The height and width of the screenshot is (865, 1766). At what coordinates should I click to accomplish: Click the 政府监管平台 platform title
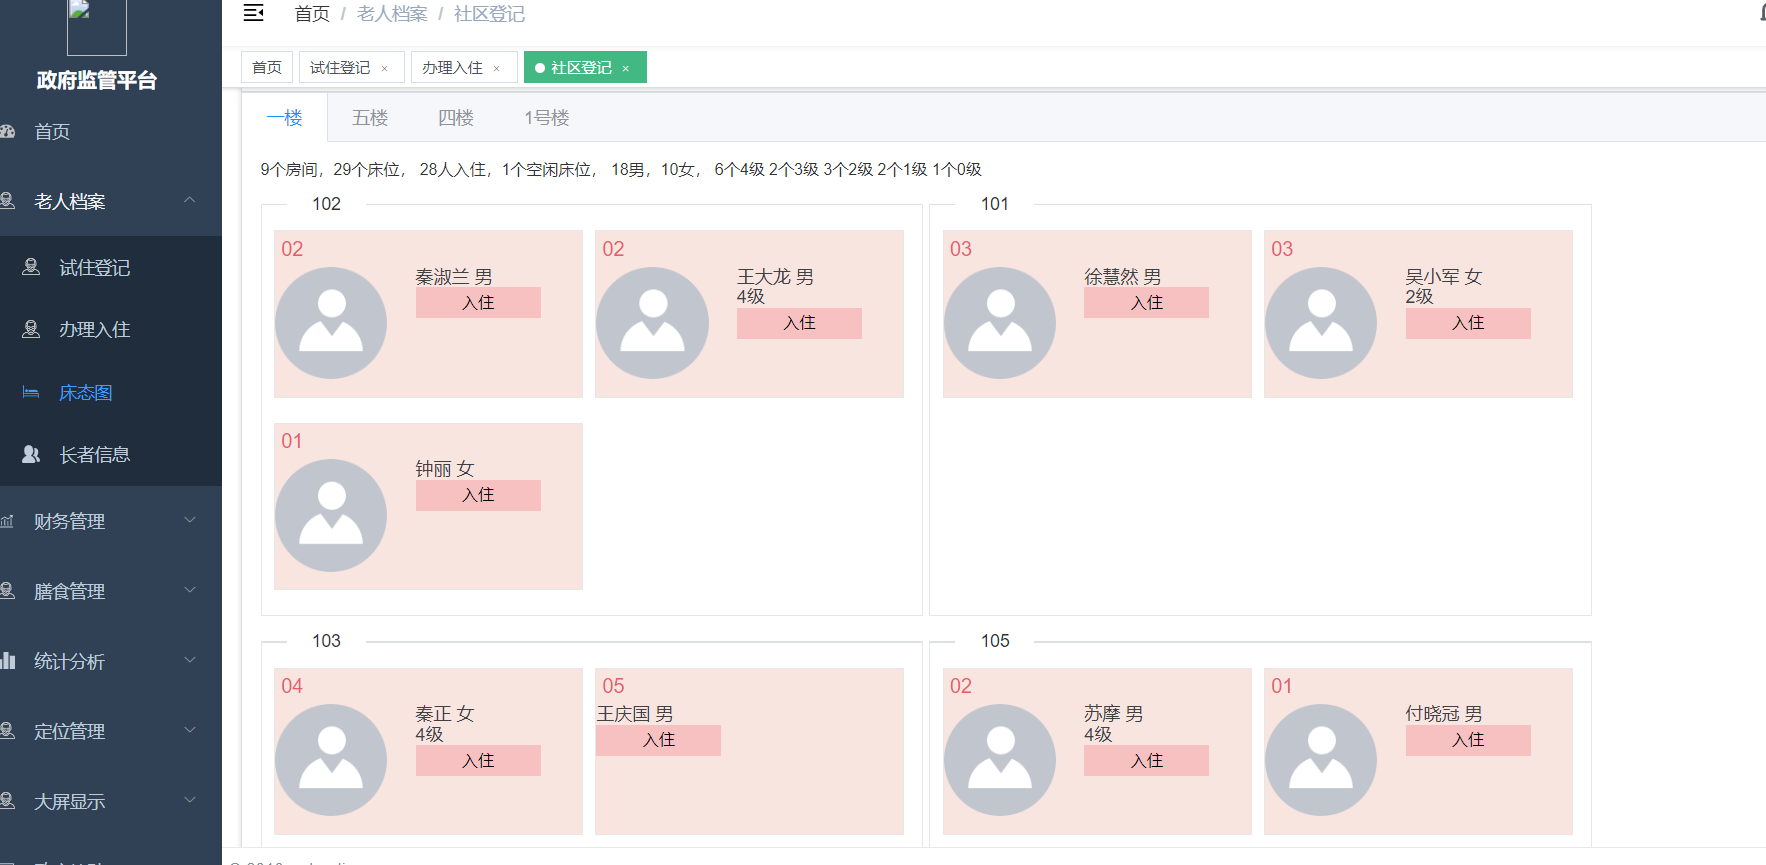click(97, 80)
